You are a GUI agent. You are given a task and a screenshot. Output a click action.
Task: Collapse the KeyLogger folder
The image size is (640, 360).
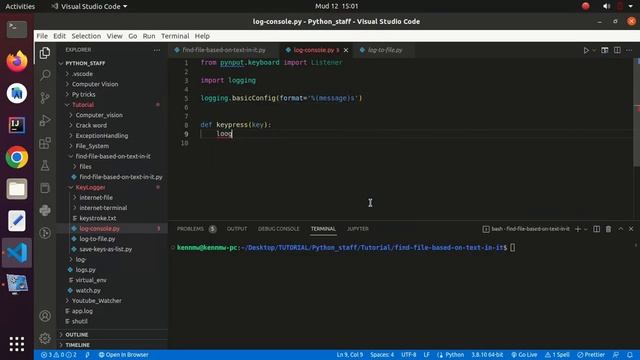90,187
